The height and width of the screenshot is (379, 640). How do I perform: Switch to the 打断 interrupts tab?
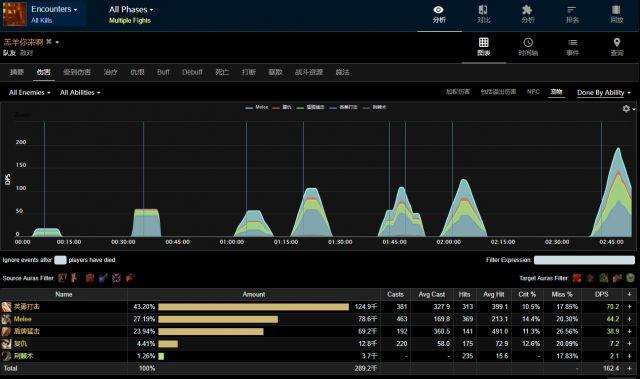(x=249, y=72)
